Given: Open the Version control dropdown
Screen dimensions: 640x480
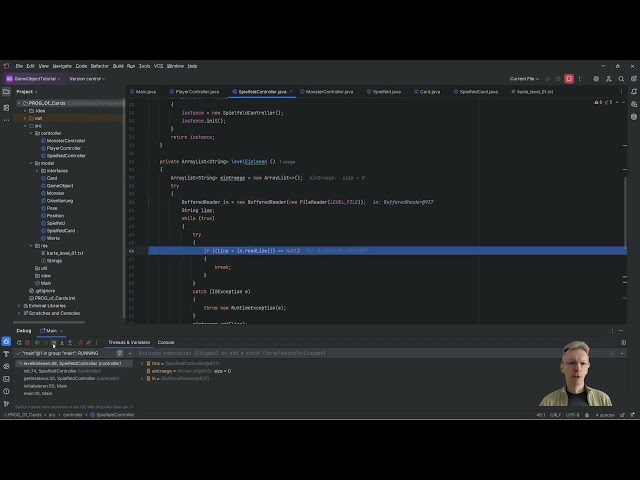Looking at the screenshot, I should (86, 78).
